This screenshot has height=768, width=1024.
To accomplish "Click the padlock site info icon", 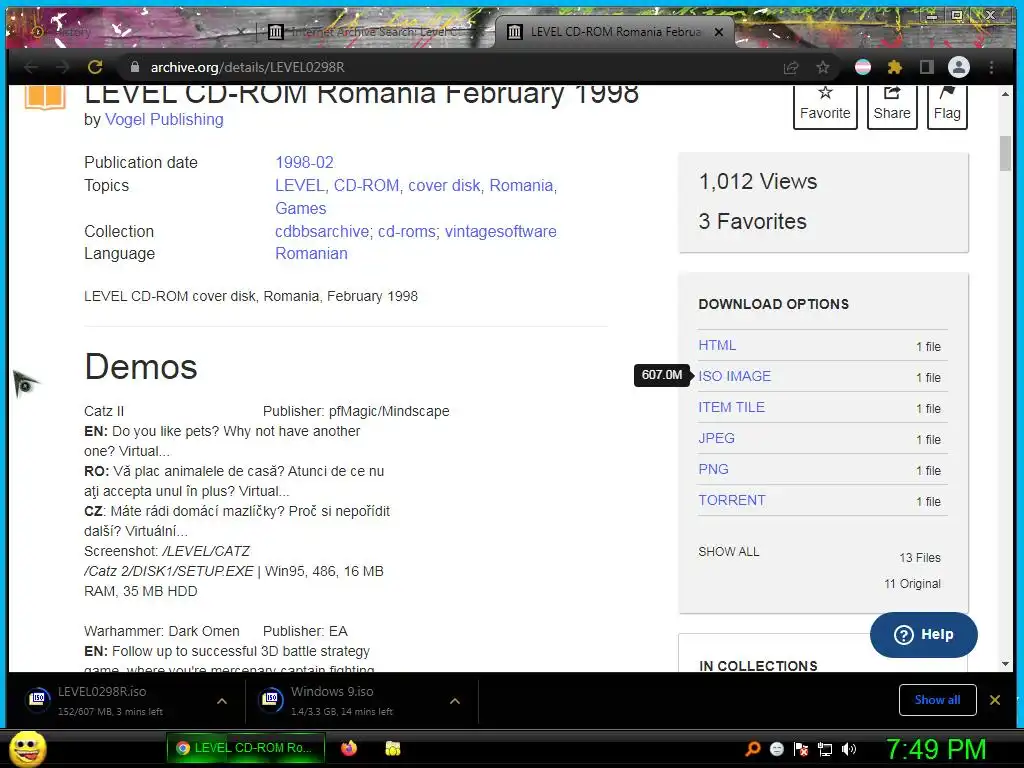I will (x=135, y=67).
